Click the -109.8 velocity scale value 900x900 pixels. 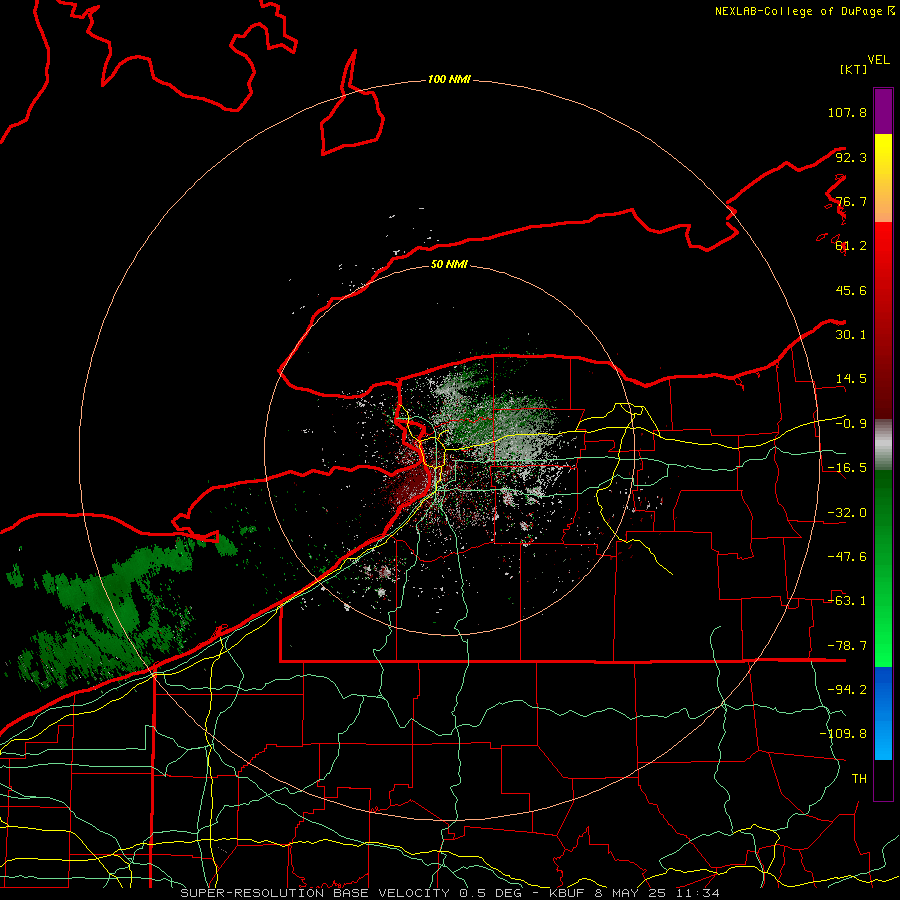tap(843, 734)
